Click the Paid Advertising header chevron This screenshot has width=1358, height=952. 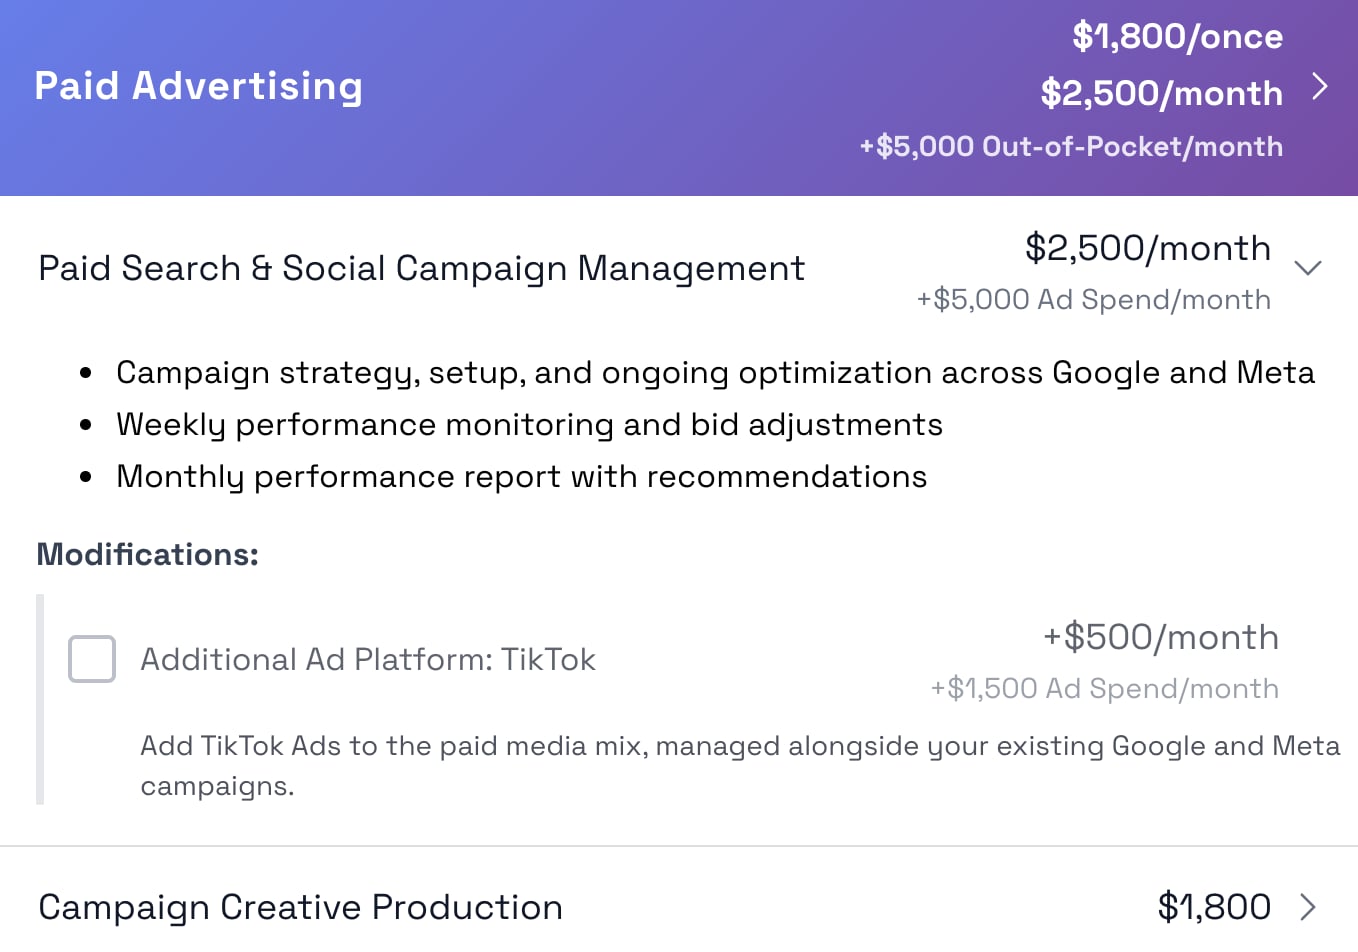(x=1320, y=87)
